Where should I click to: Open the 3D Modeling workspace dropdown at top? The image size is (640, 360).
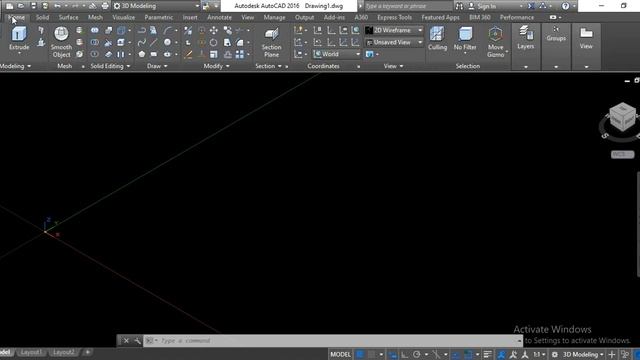click(x=156, y=6)
